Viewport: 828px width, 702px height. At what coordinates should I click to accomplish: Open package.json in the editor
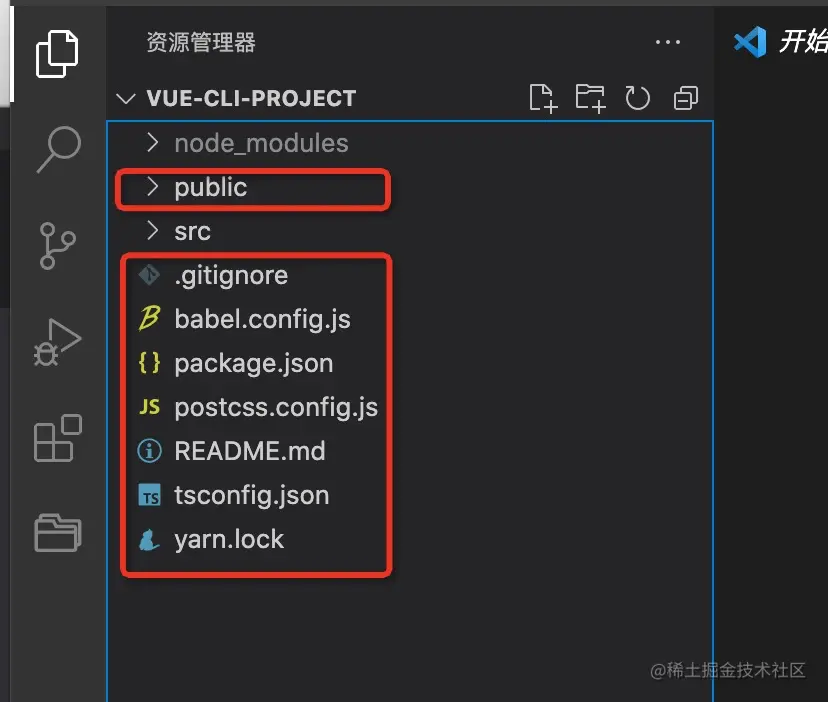[253, 363]
